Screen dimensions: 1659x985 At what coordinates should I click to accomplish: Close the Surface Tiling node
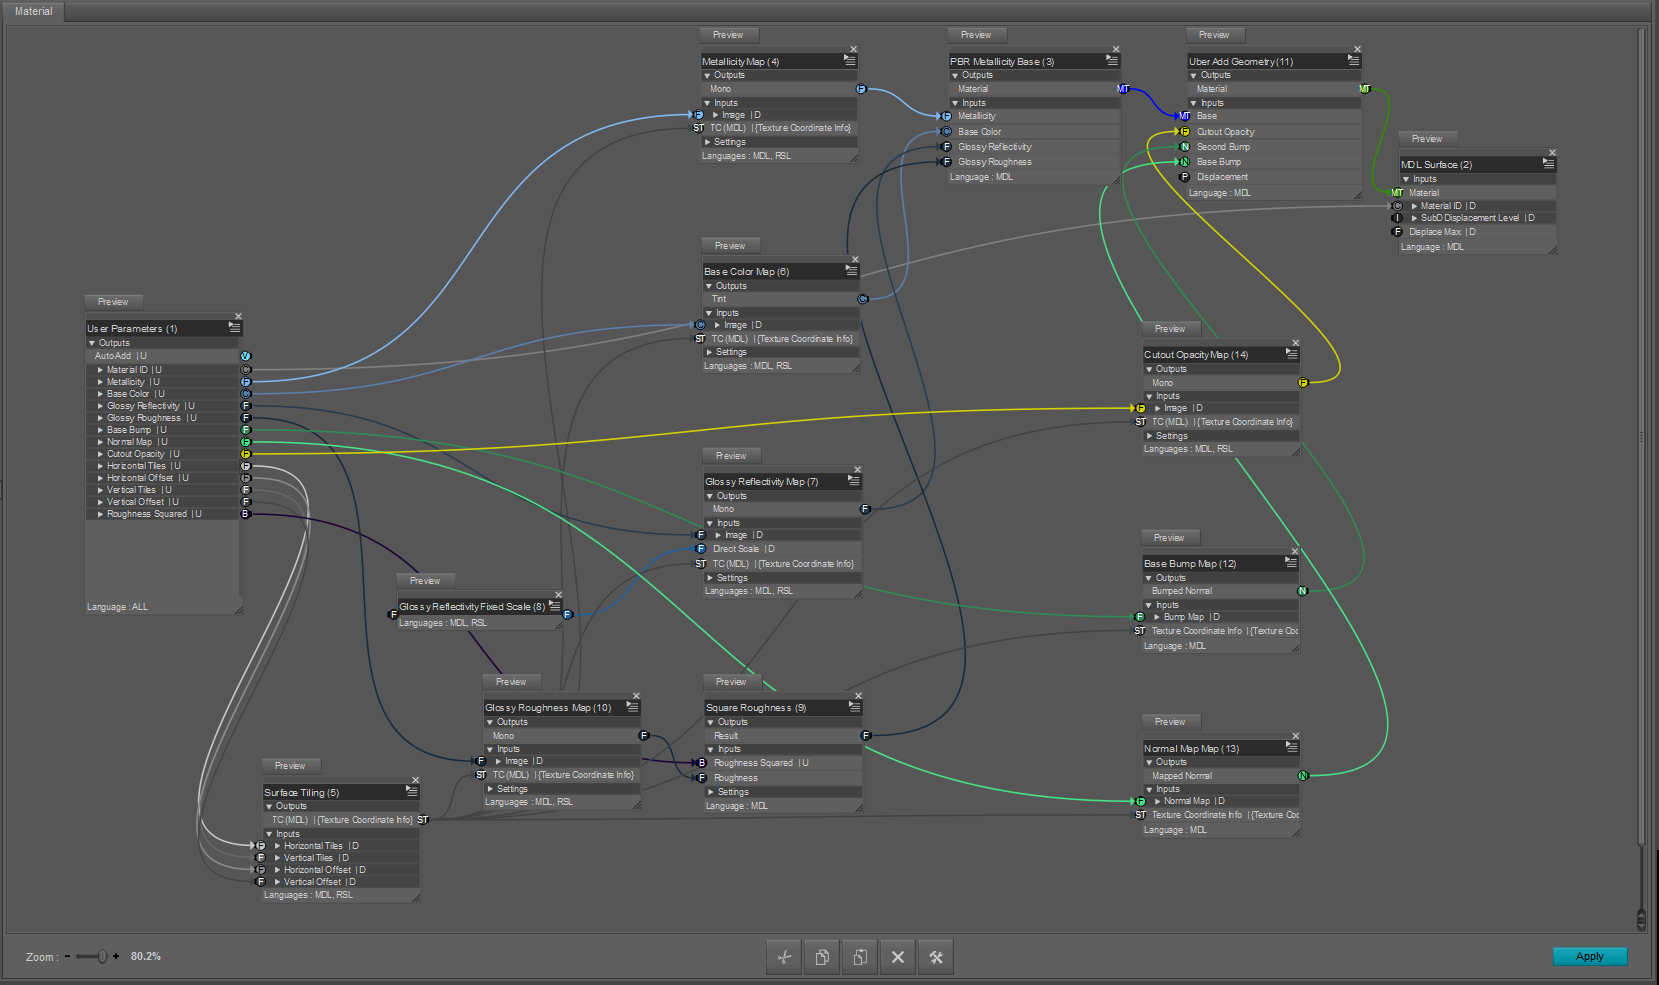(x=416, y=780)
